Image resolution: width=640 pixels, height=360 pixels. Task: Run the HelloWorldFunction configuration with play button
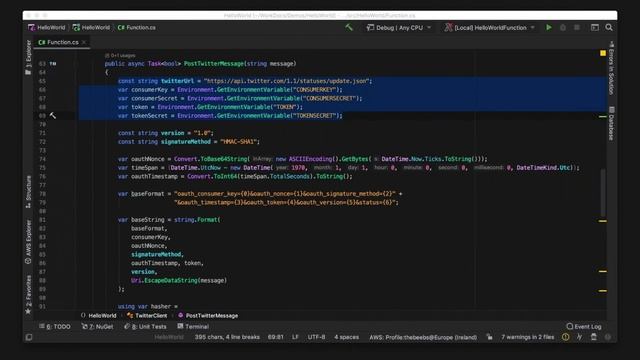549,27
